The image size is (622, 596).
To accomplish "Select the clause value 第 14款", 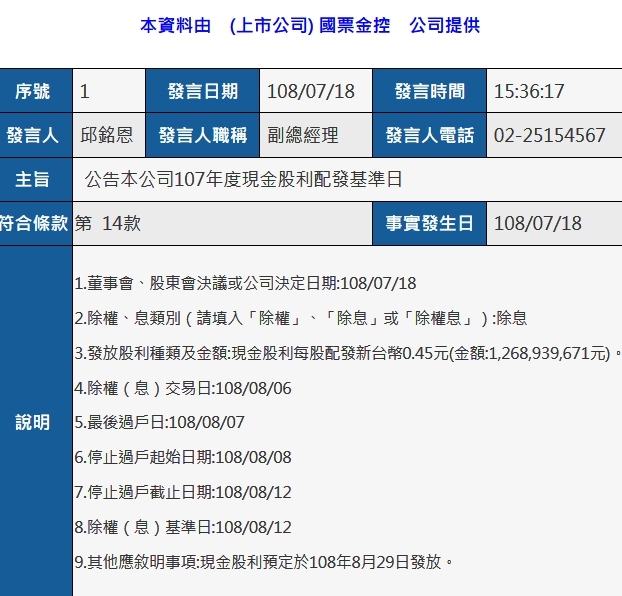I will [108, 223].
